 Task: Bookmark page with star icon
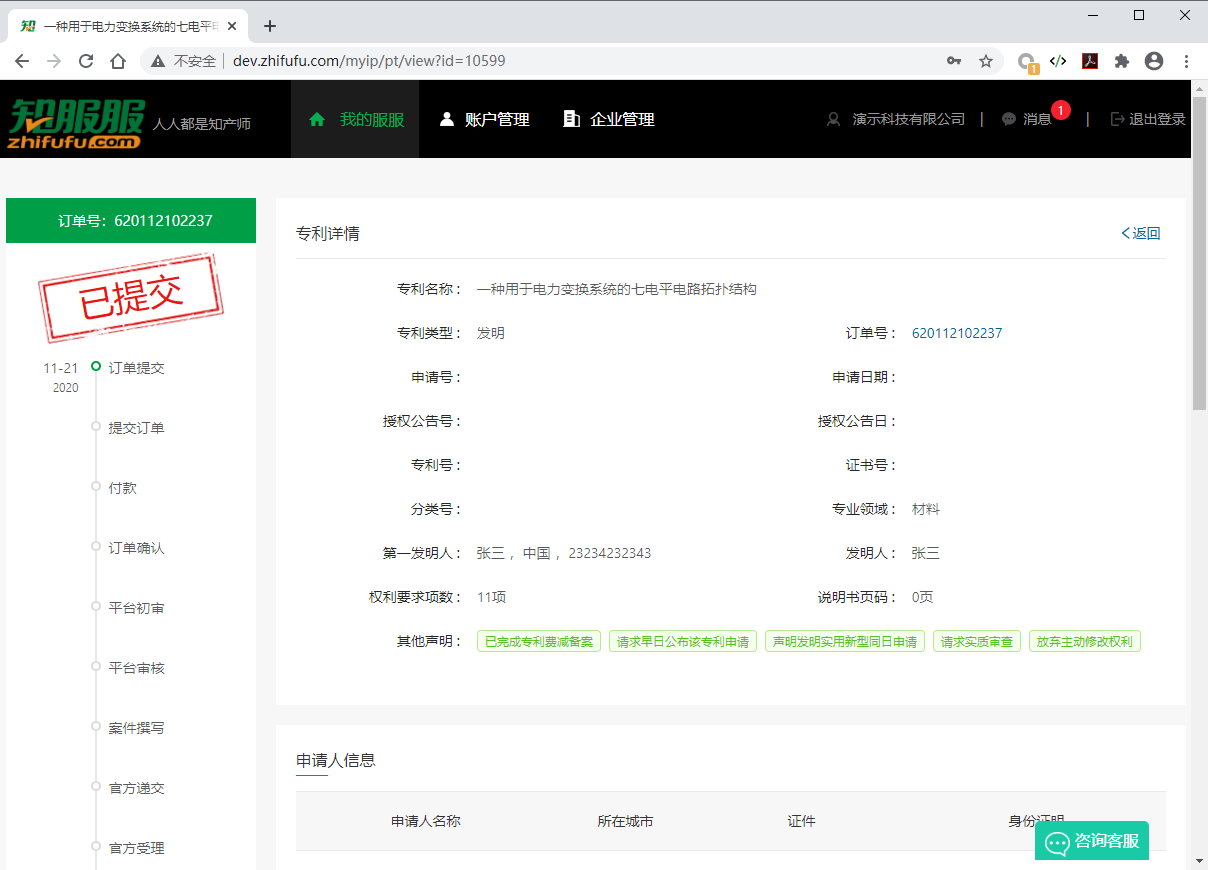986,61
